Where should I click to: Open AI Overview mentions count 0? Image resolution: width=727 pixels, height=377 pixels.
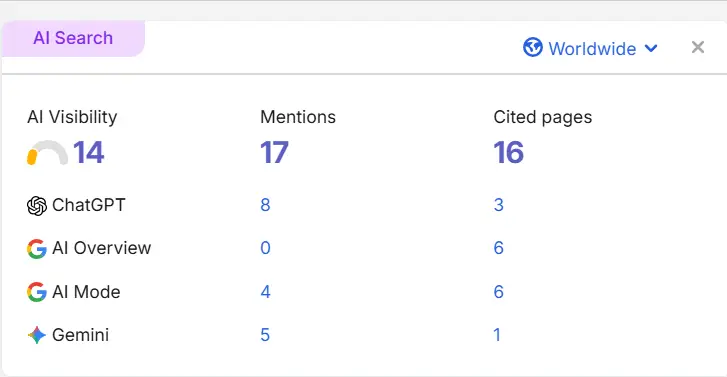coord(265,248)
